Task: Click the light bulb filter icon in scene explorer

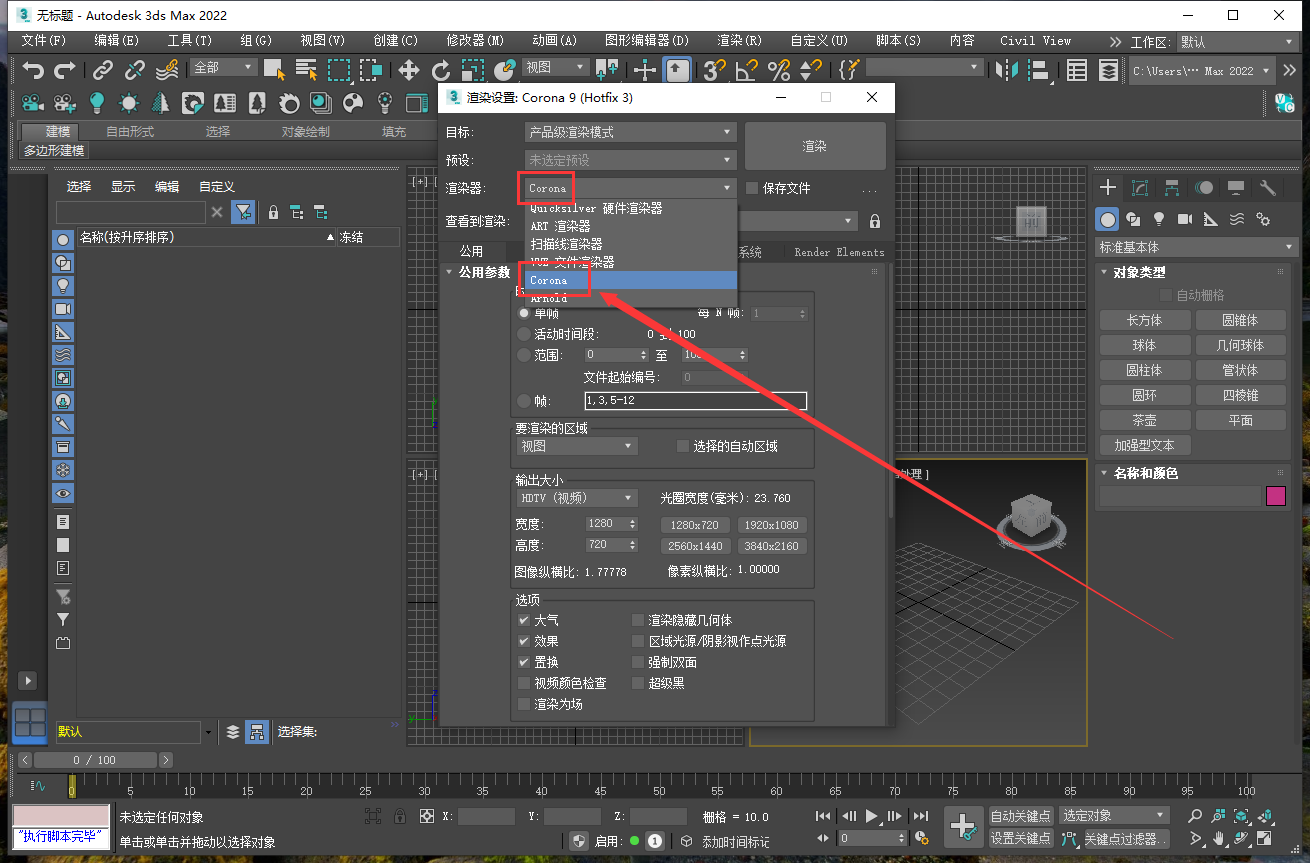Action: [x=62, y=284]
